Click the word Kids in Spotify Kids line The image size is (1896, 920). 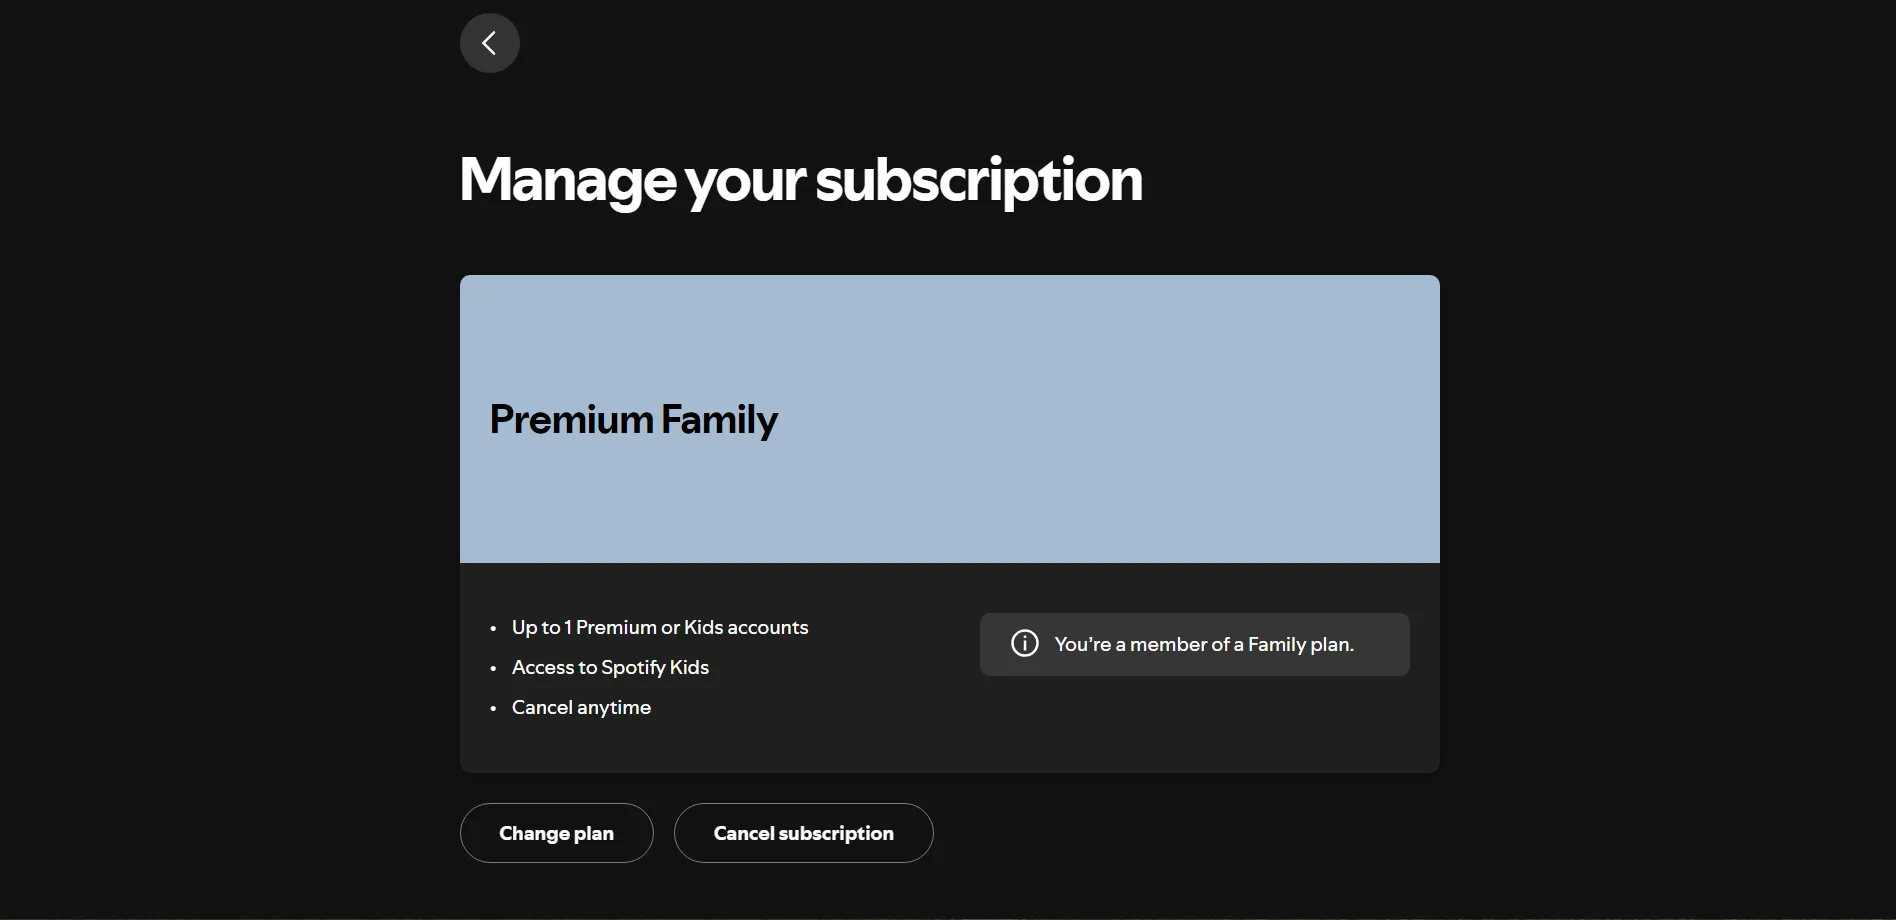coord(689,667)
